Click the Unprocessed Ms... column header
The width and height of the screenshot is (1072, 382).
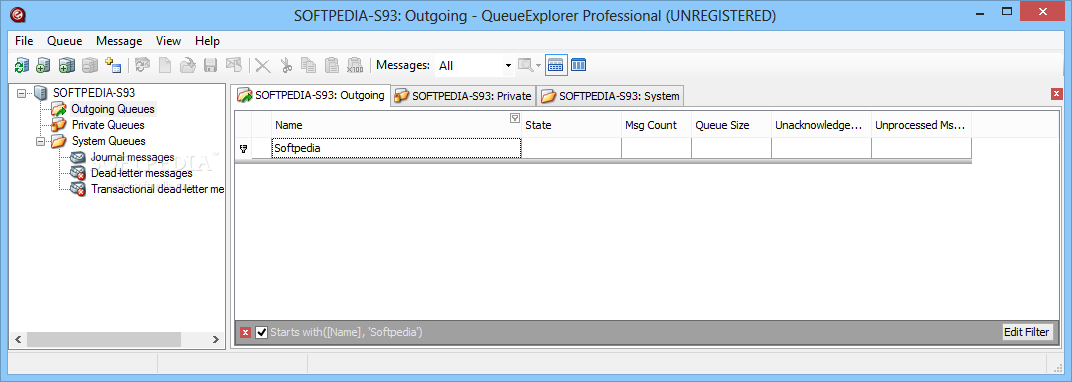pos(922,125)
